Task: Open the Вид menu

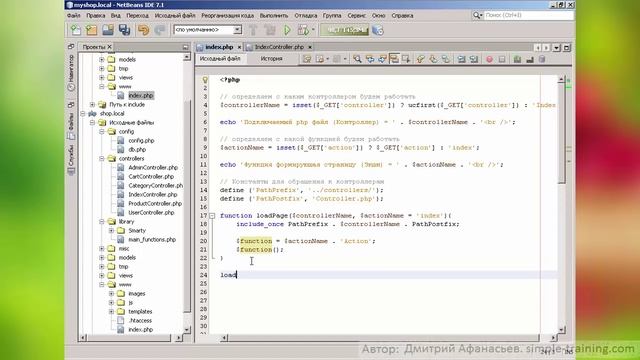Action: [116, 16]
